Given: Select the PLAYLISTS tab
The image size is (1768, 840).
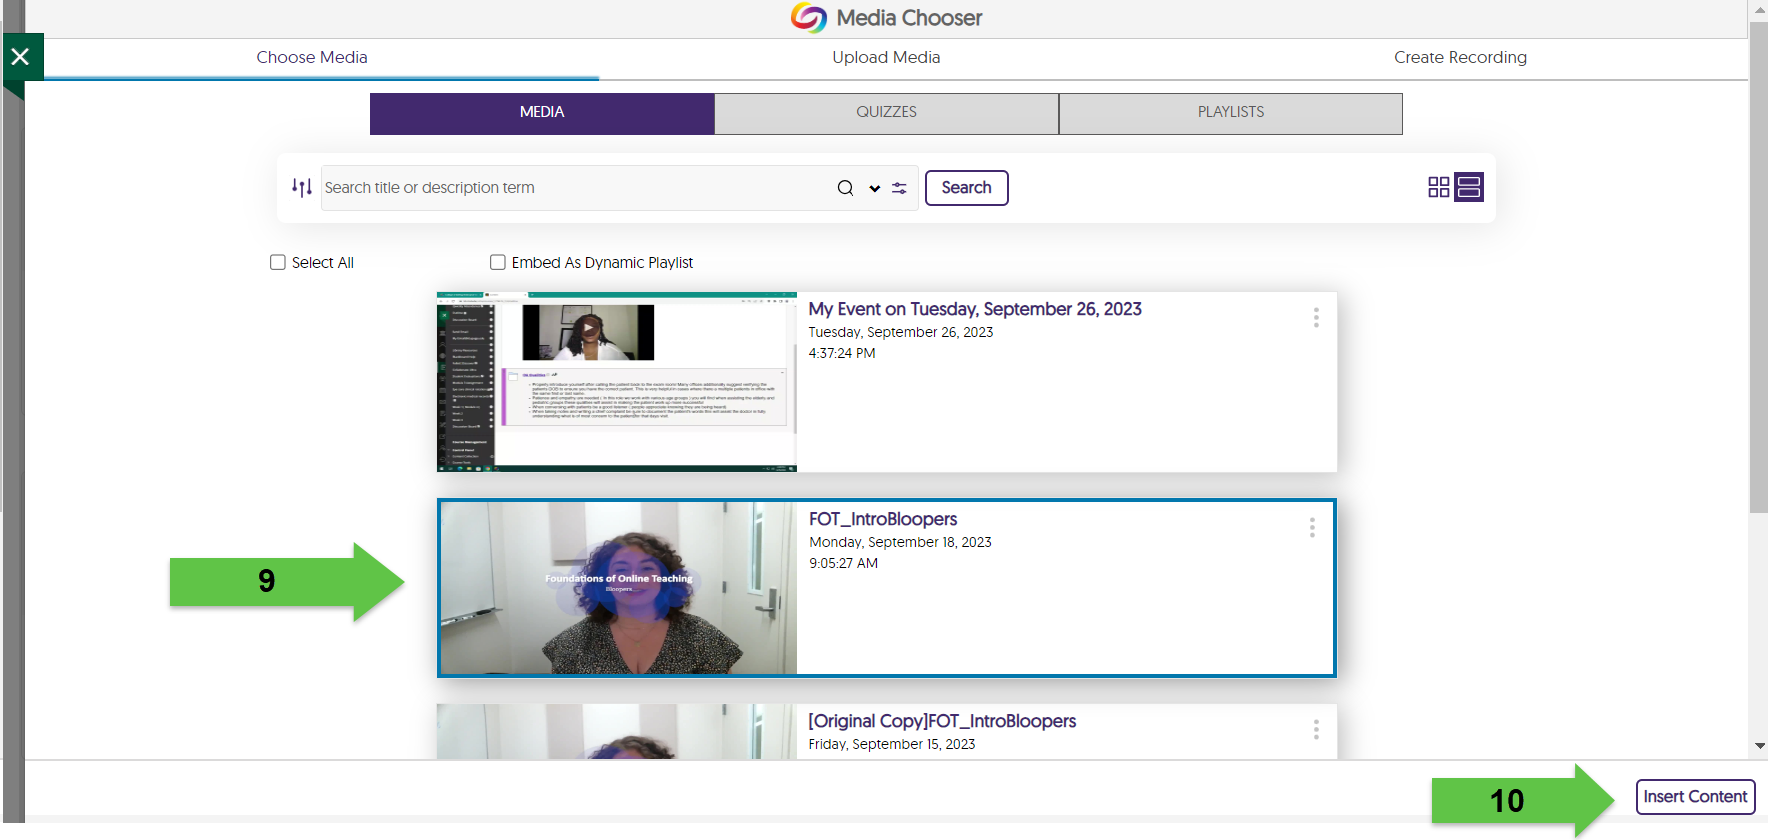Looking at the screenshot, I should click(1231, 113).
